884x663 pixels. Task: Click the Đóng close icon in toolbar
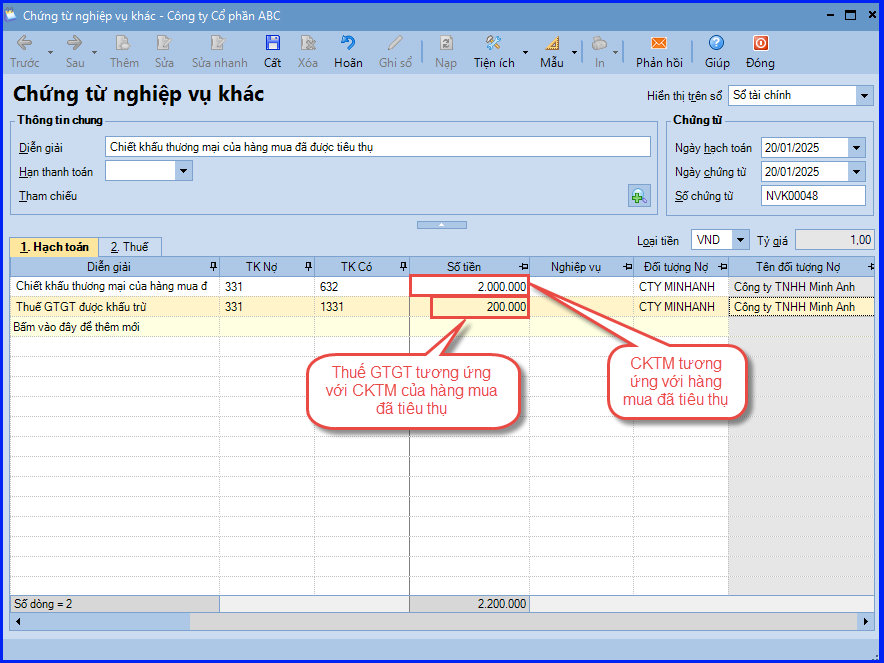click(x=760, y=44)
